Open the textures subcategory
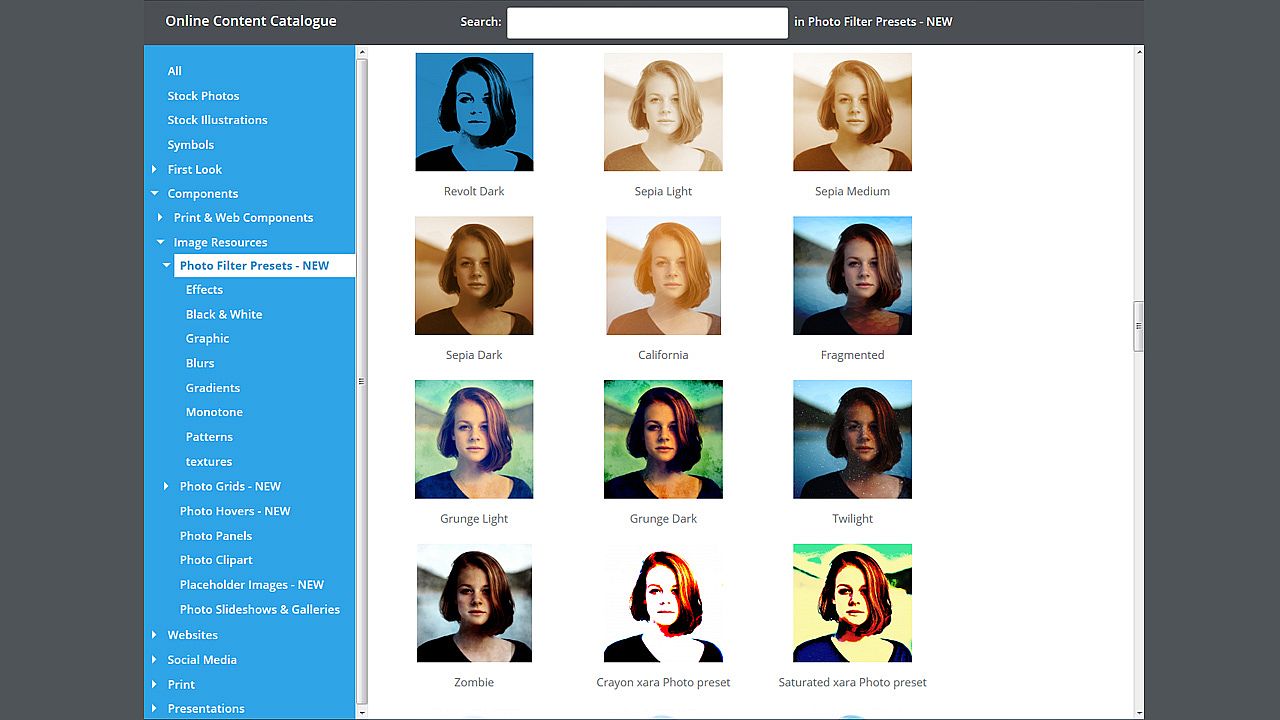This screenshot has height=720, width=1280. (209, 462)
